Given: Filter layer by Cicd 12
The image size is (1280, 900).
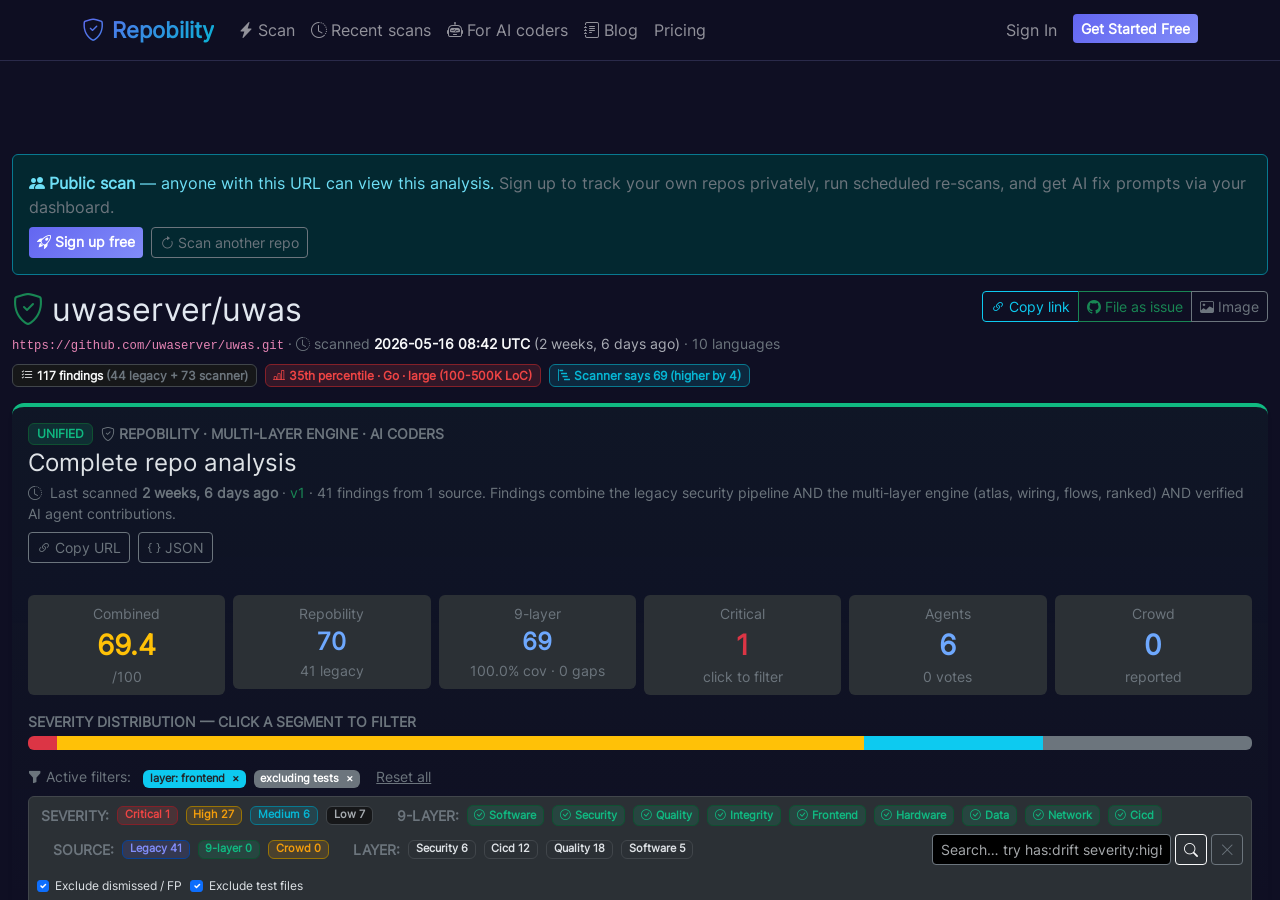Looking at the screenshot, I should 511,849.
